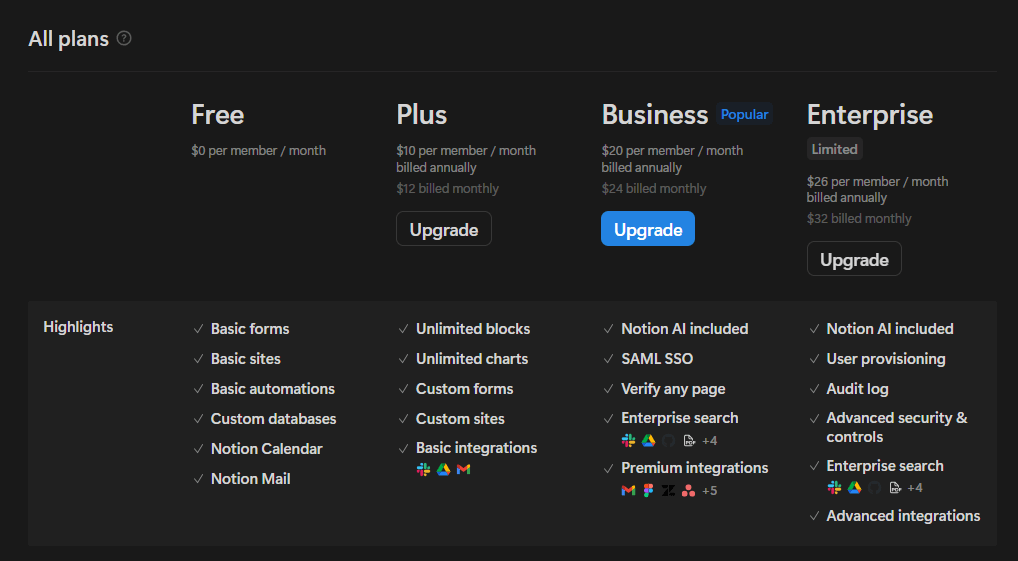Click Slack icon in Enterprise plan's Enterprise search
Screen dimensions: 1018x561
(x=834, y=488)
